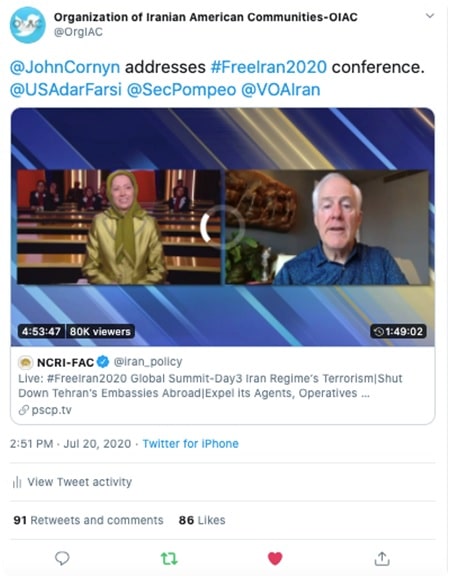Click the View Tweet activity bars icon
Image resolution: width=450 pixels, height=578 pixels.
[x=17, y=482]
